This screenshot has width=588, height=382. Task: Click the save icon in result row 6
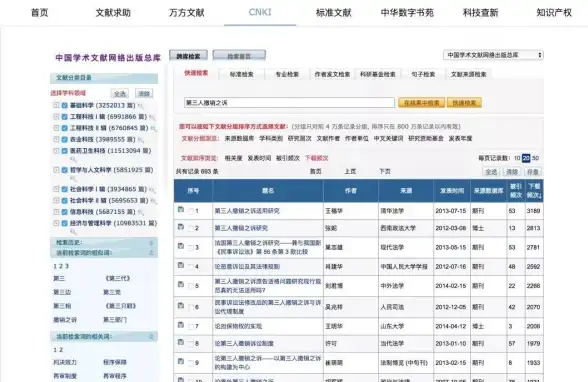pyautogui.click(x=181, y=306)
